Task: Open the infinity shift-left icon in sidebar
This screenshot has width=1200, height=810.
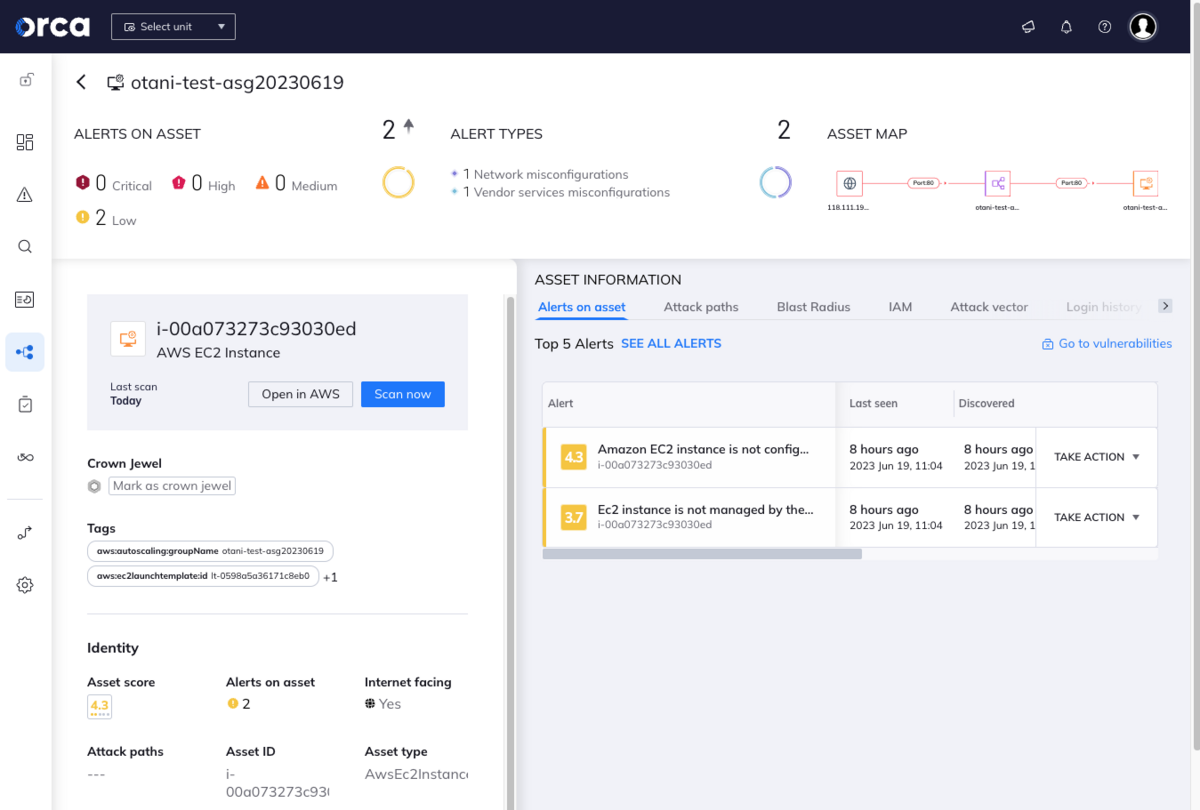Action: 25,457
